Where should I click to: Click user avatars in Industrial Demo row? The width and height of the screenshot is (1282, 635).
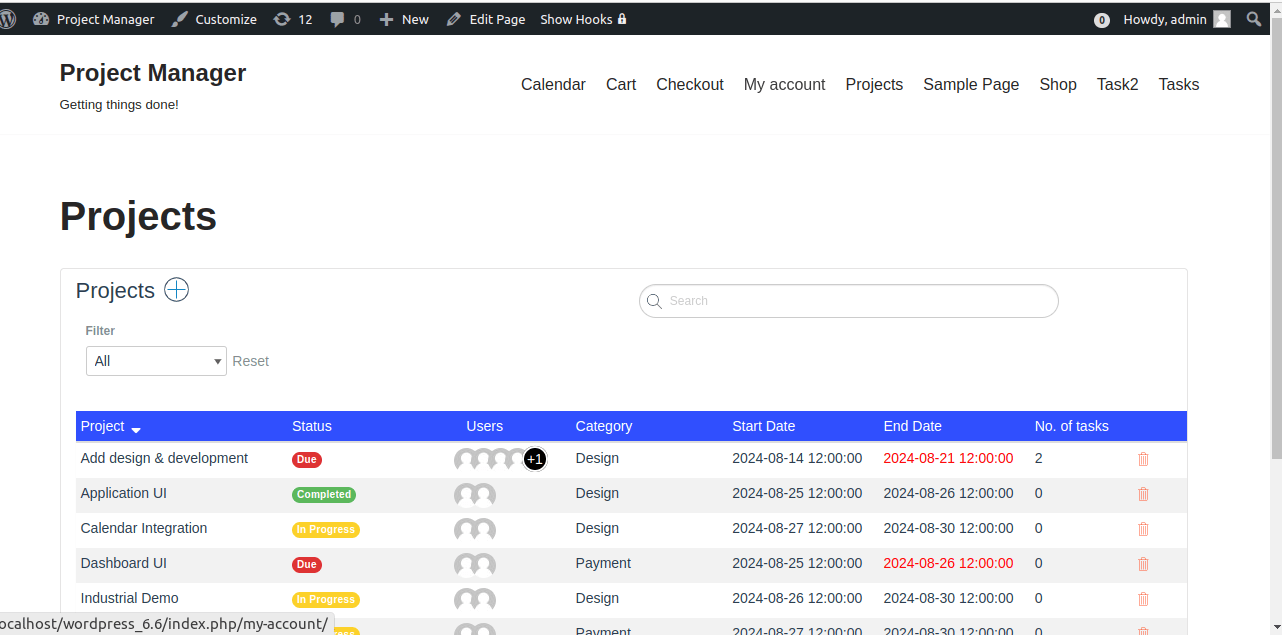475,600
